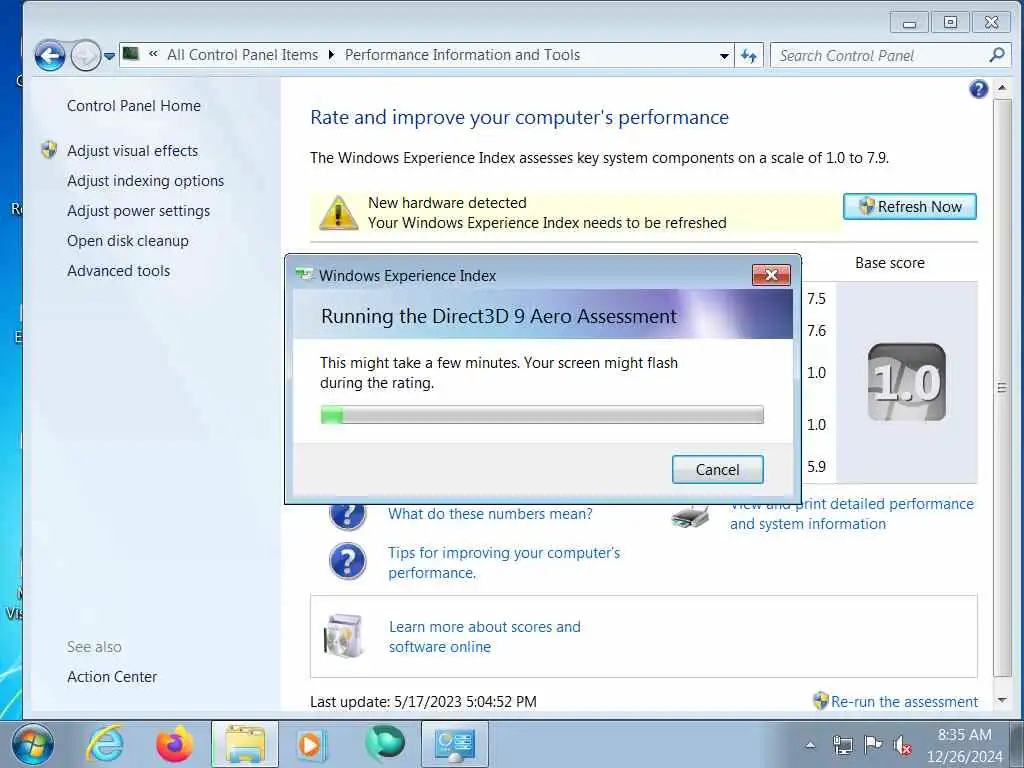Select the 7.6 subscore value
Screen dimensions: 1024x768
point(816,330)
